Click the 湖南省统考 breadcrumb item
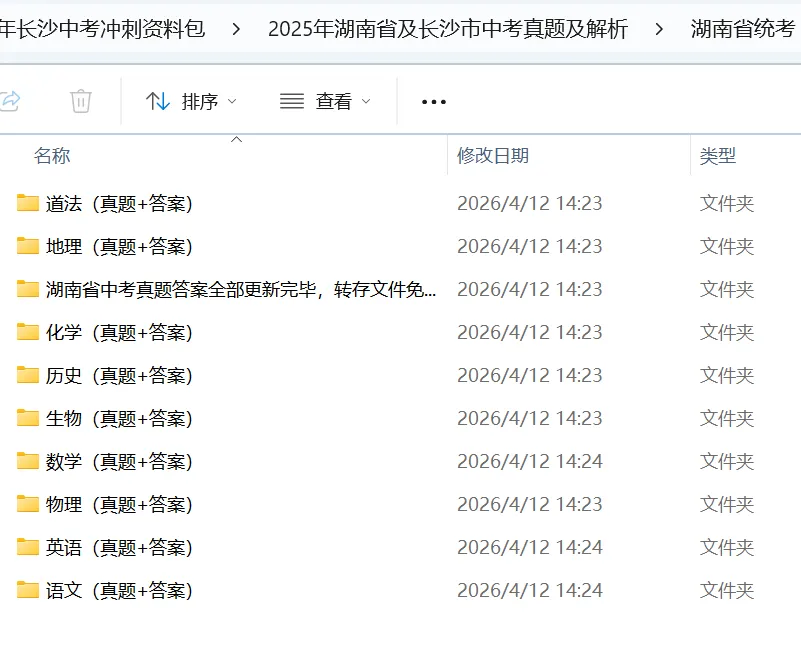This screenshot has height=662, width=801. (742, 30)
